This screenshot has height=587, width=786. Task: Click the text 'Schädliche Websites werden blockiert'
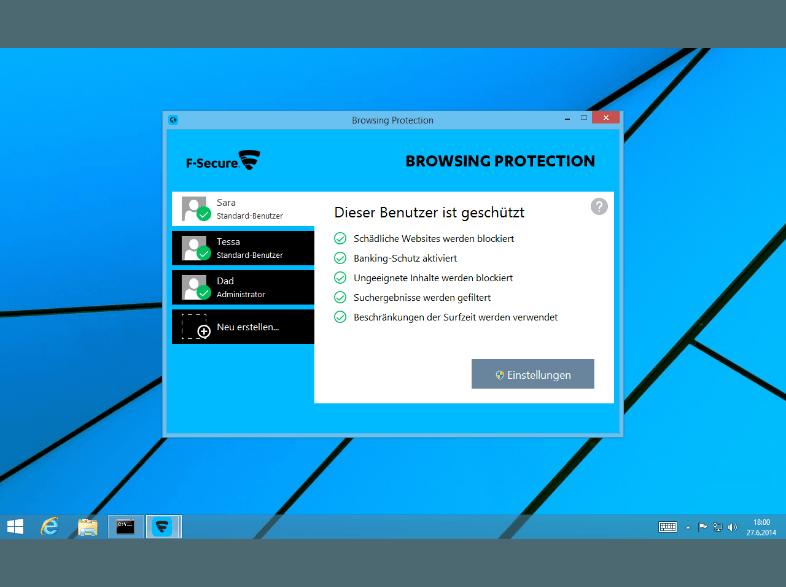point(434,239)
